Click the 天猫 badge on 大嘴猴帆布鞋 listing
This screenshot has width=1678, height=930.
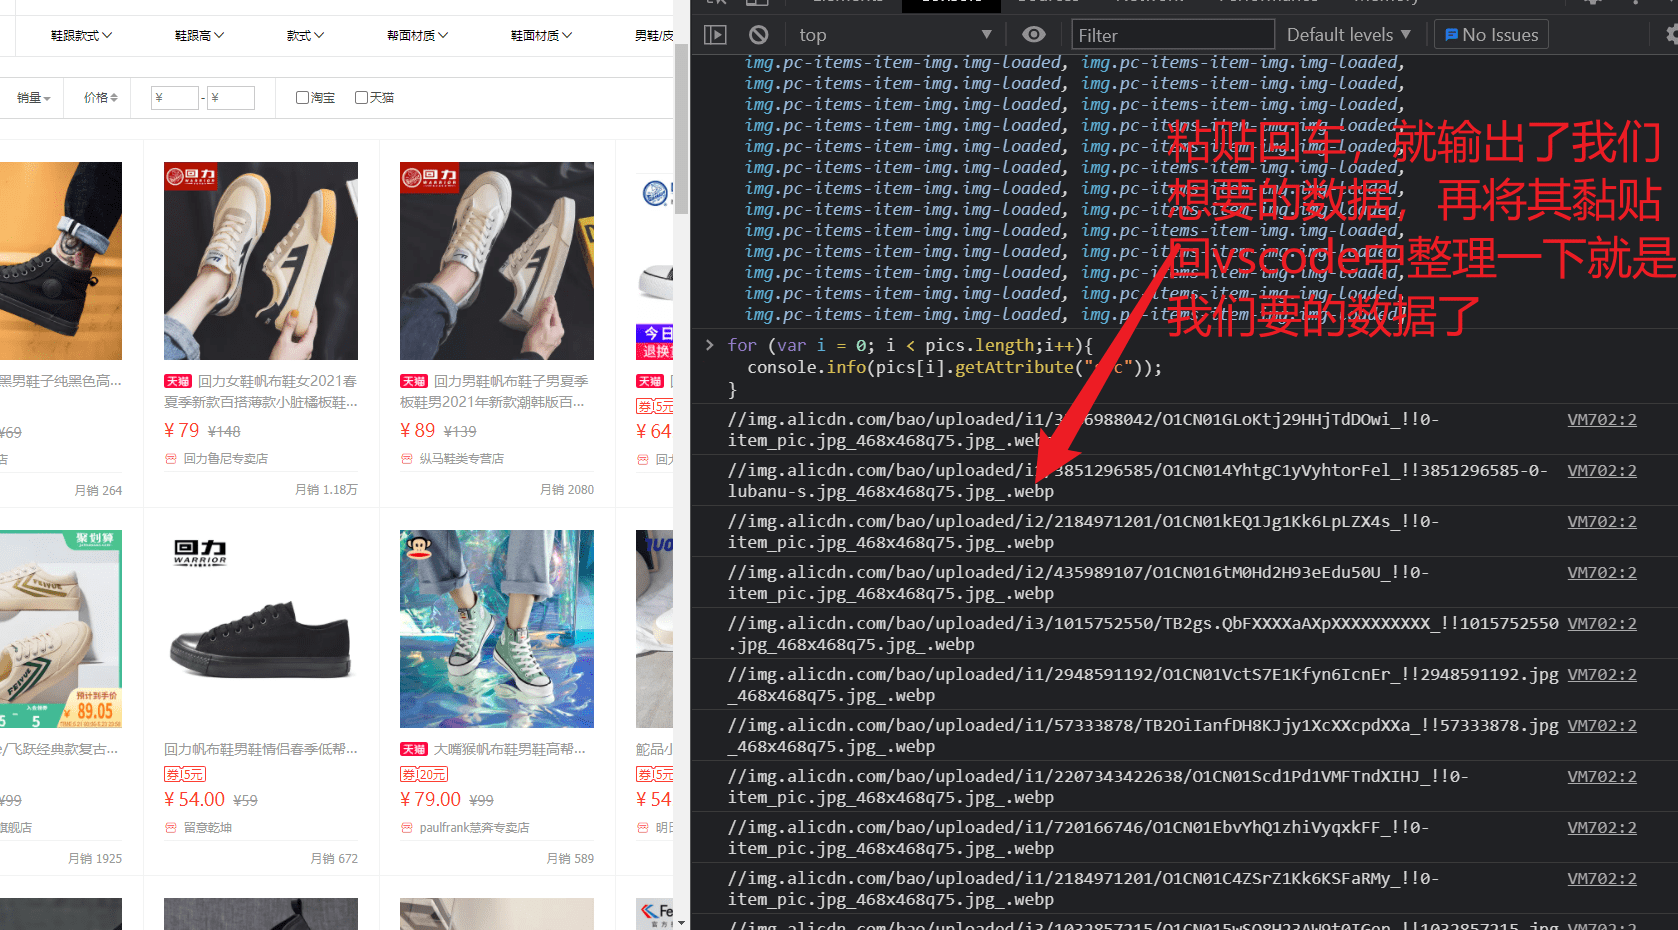coord(414,749)
